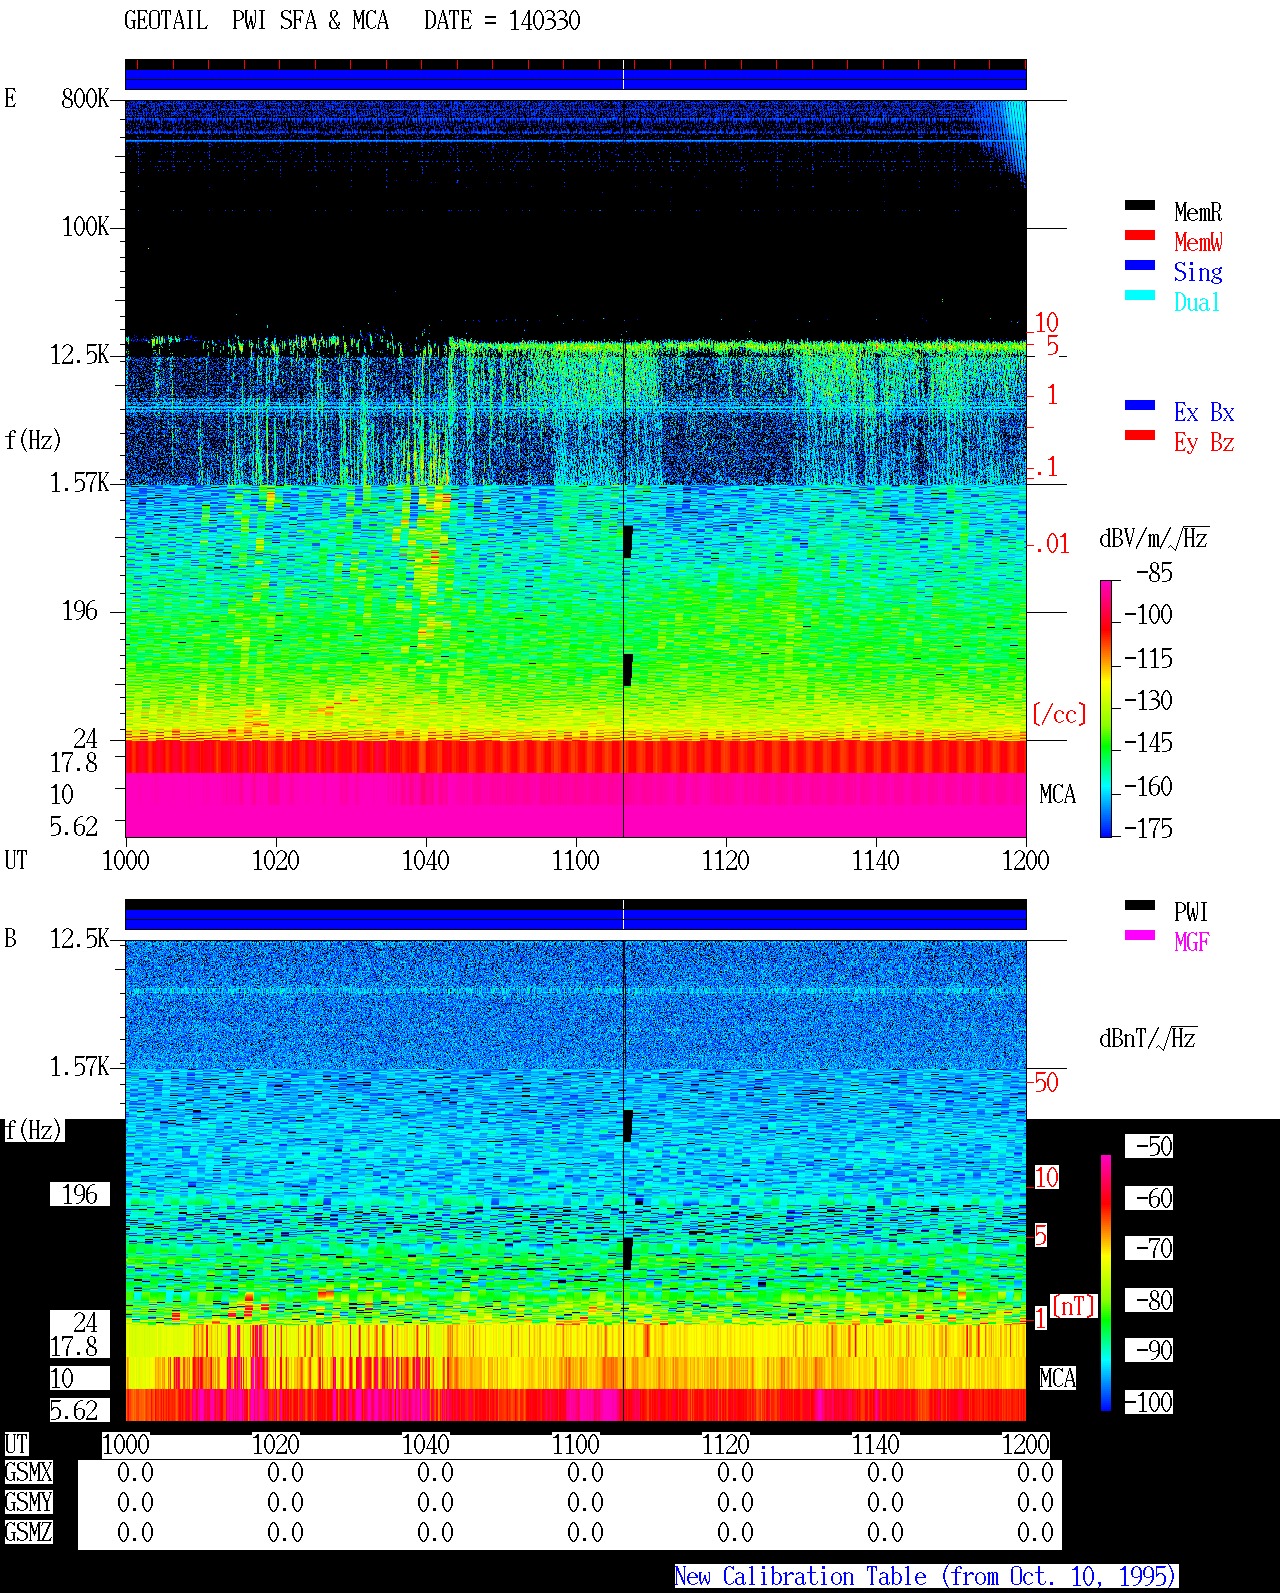
Task: Click the red MemW legend swatch
Action: [x=1139, y=235]
